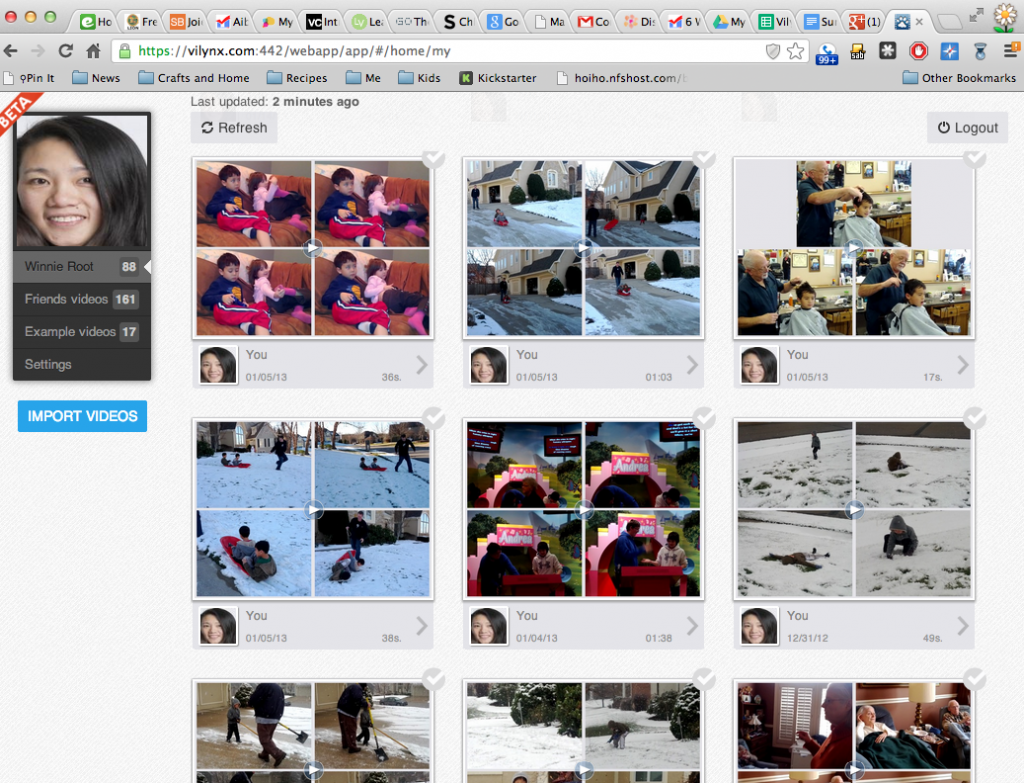Toggle checkmark on the snowy bushes video

tap(704, 679)
